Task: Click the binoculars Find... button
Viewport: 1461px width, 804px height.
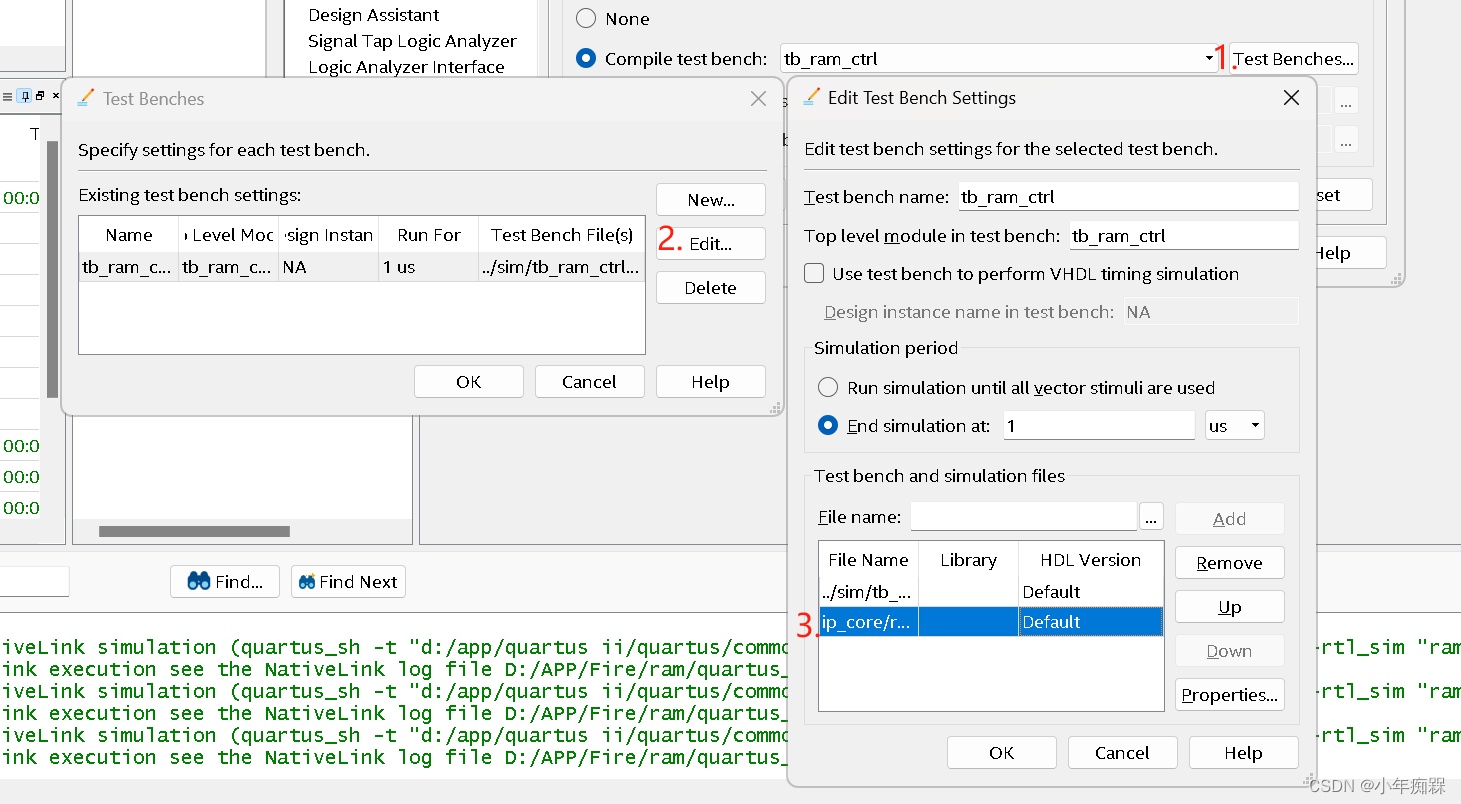Action: point(225,582)
